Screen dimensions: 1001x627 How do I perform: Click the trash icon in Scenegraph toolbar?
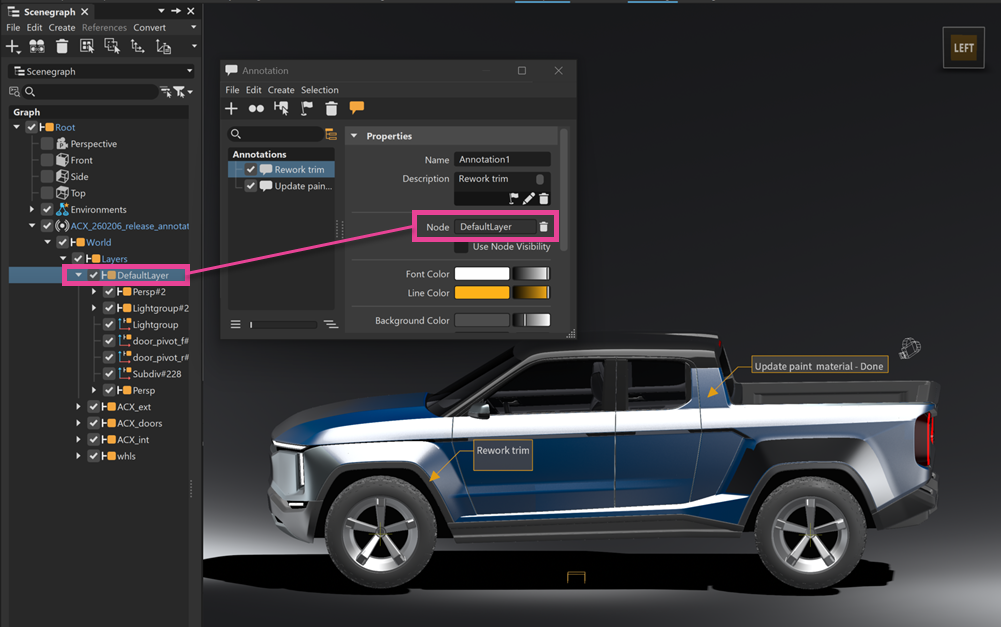click(x=62, y=46)
